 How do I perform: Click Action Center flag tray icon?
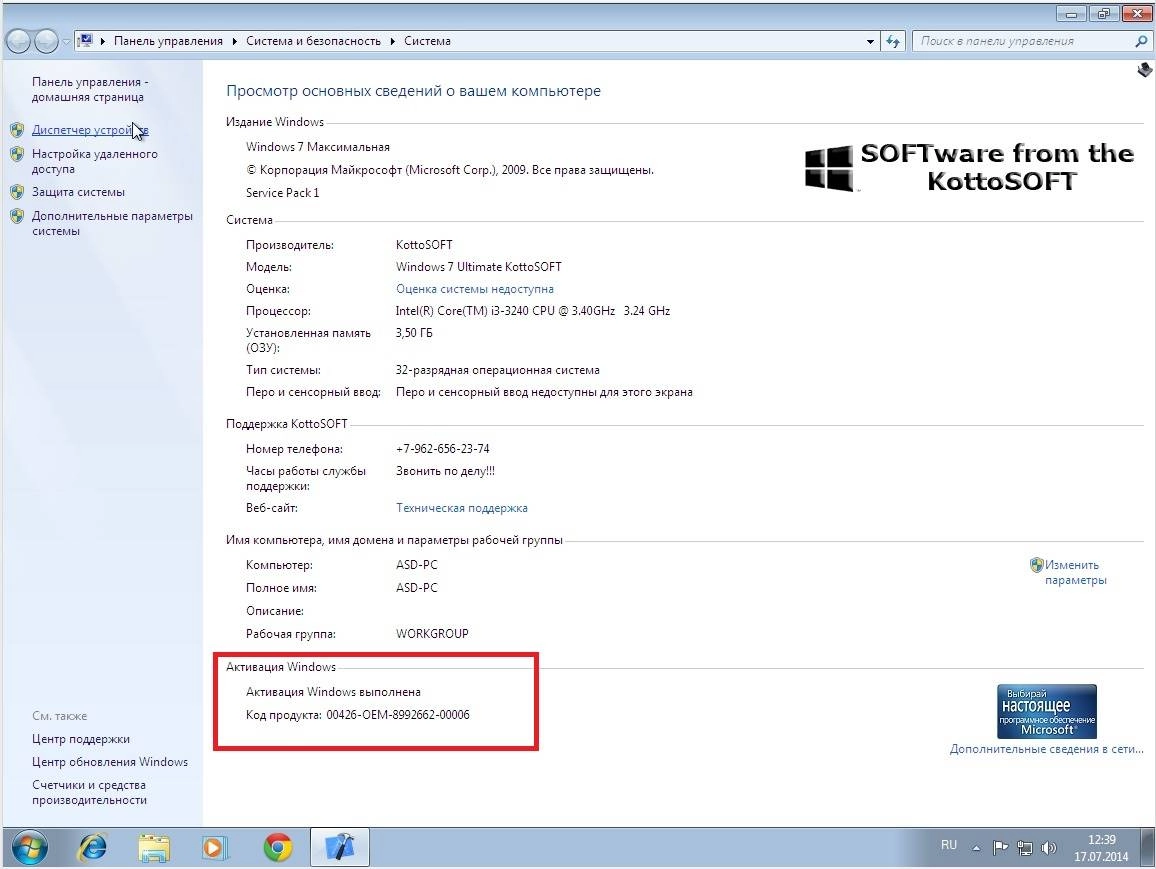click(x=1000, y=848)
